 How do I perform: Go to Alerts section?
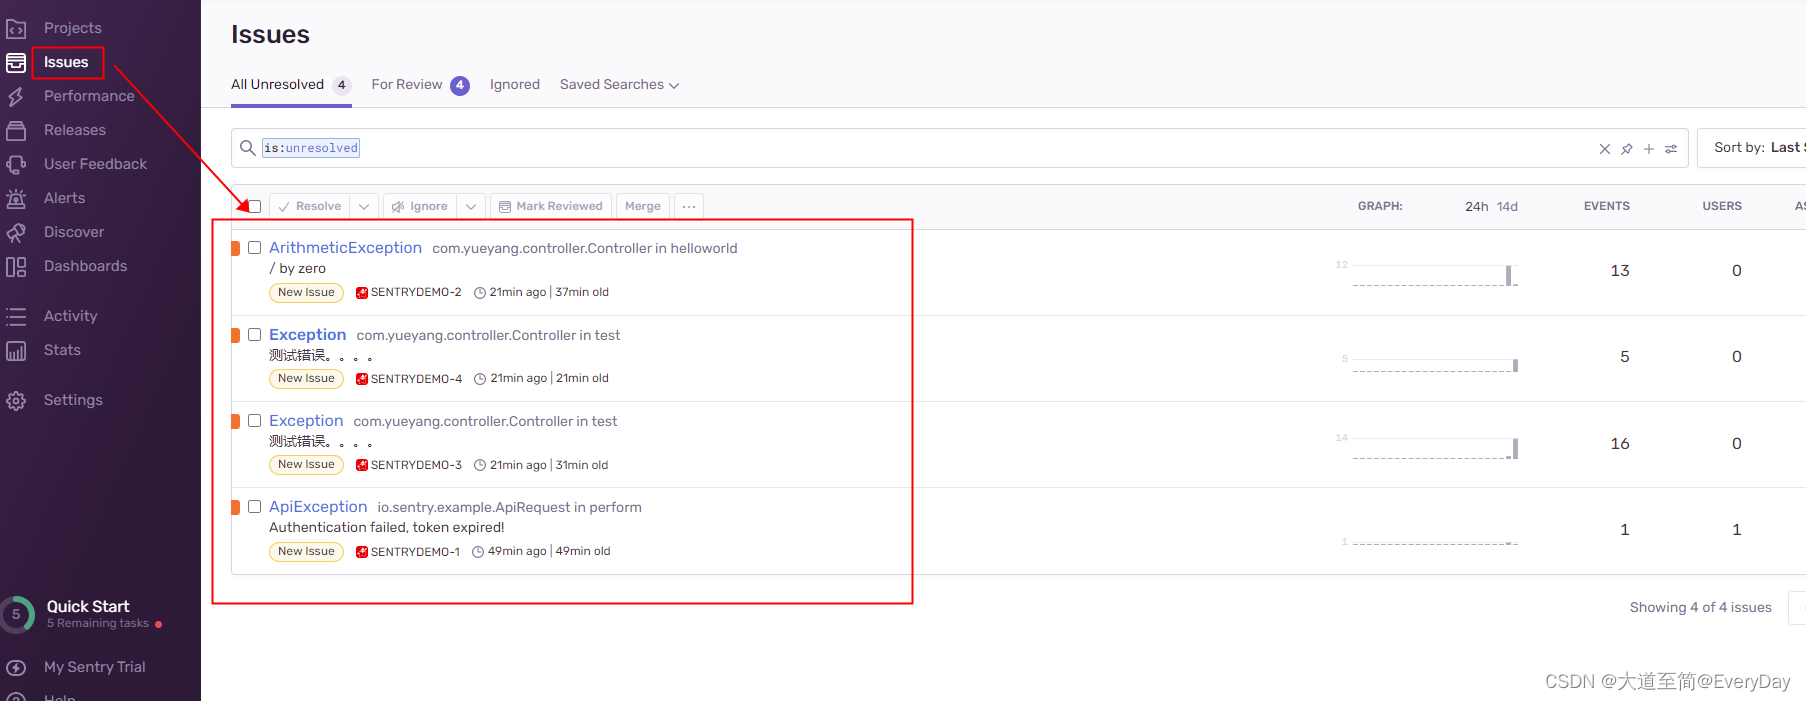(x=64, y=198)
